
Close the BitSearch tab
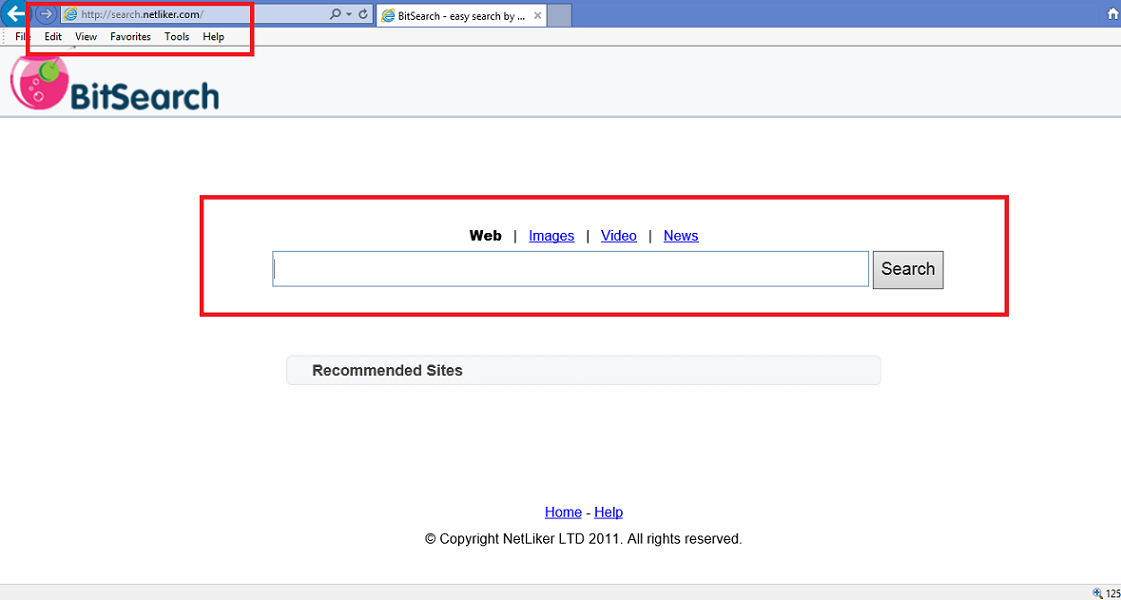538,15
